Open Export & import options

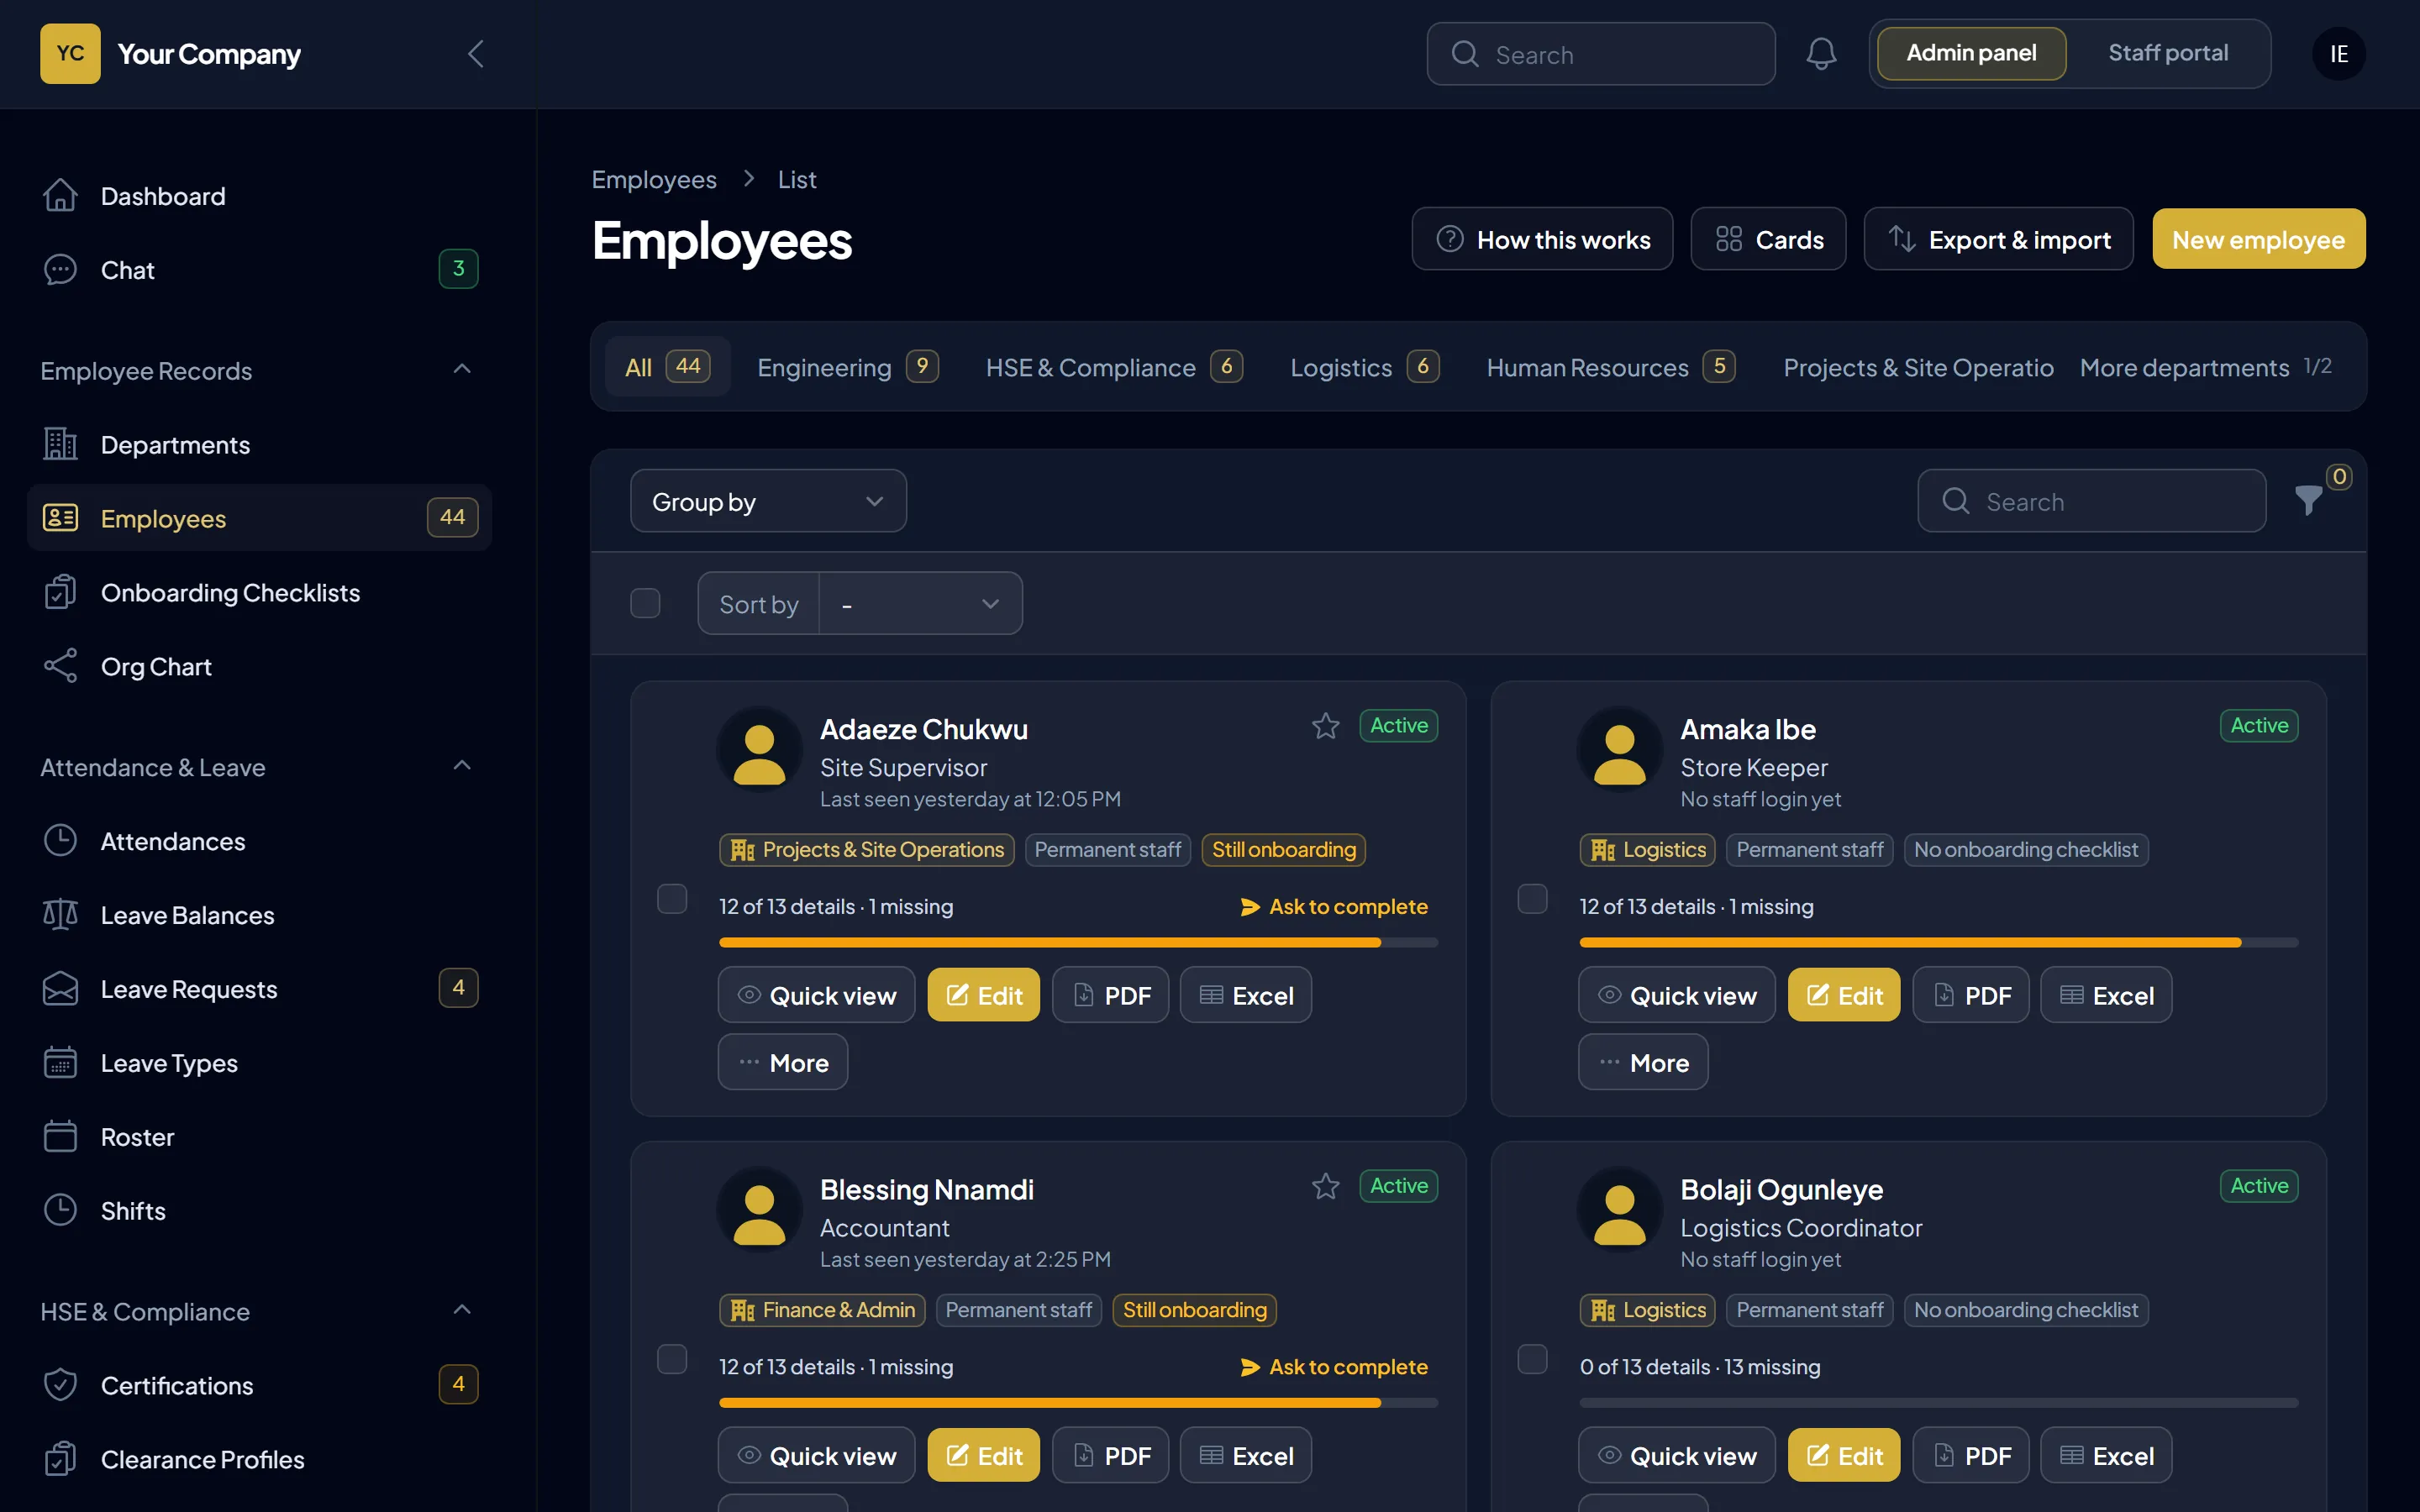[x=1998, y=239]
